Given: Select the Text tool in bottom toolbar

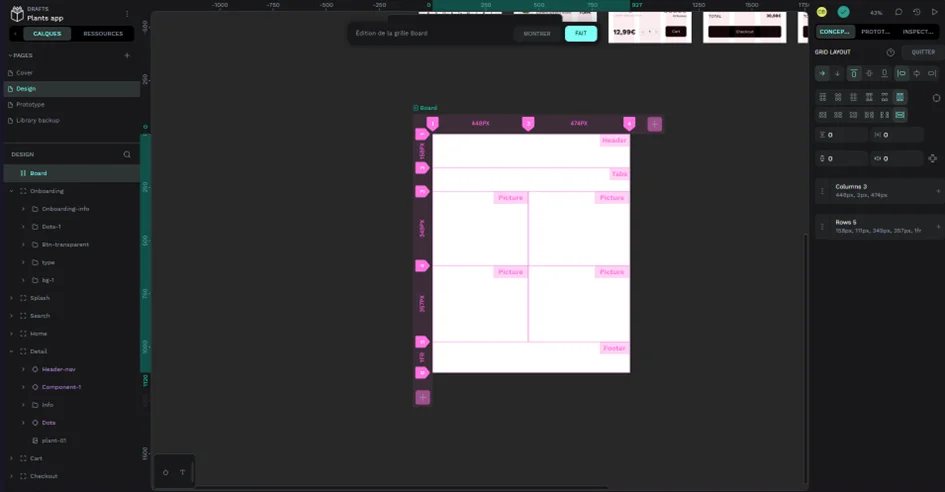Looking at the screenshot, I should coord(183,472).
